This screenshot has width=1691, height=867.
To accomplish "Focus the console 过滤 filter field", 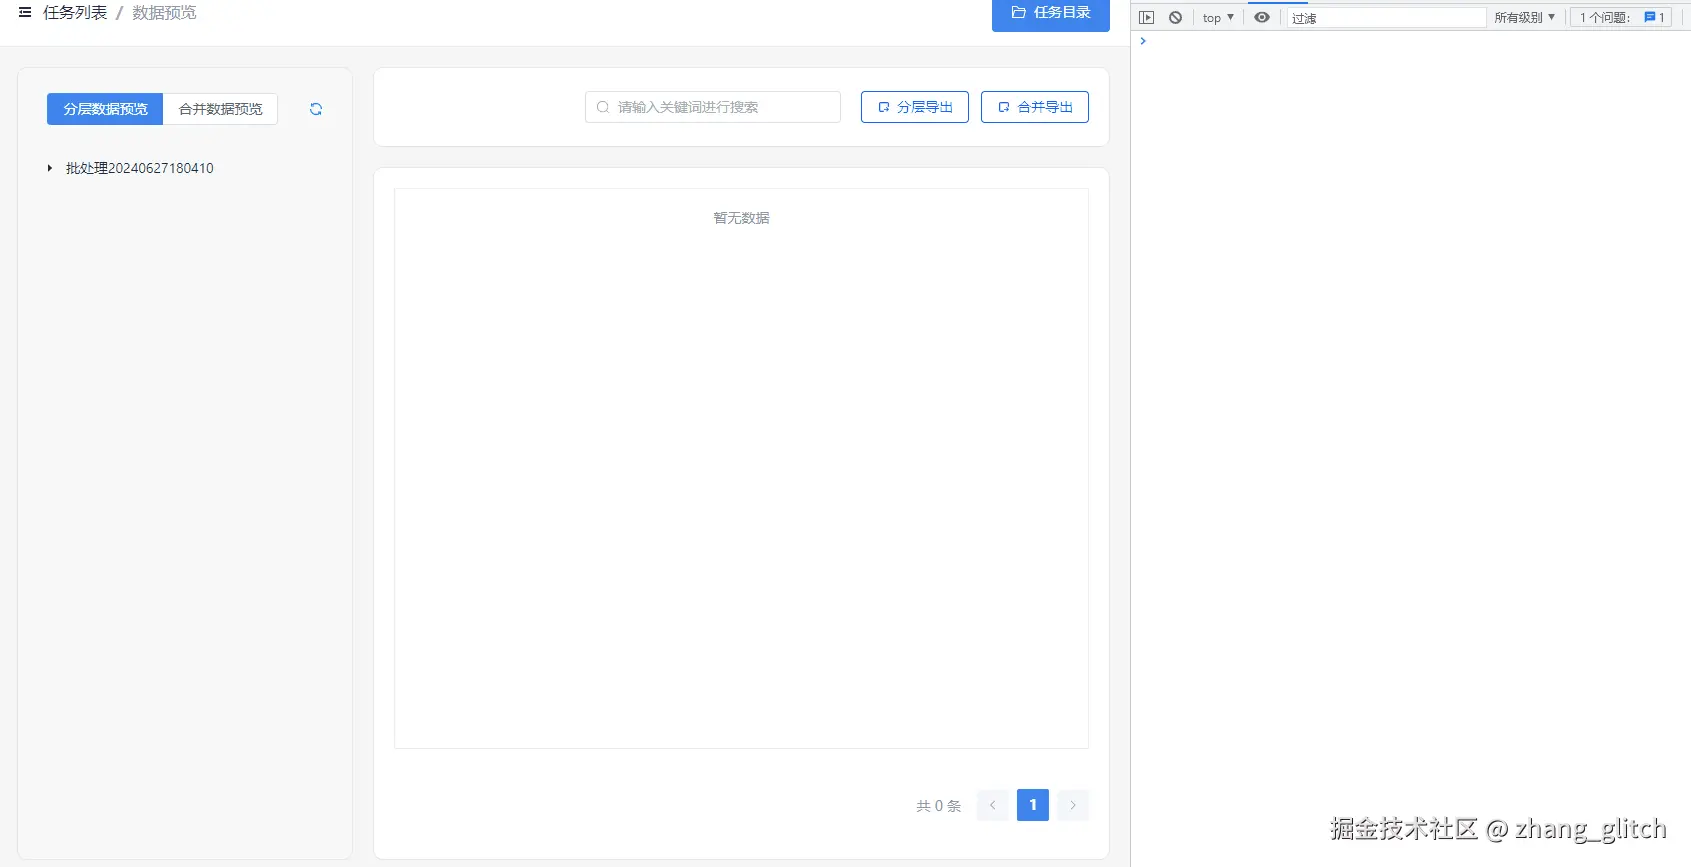I will pyautogui.click(x=1386, y=18).
